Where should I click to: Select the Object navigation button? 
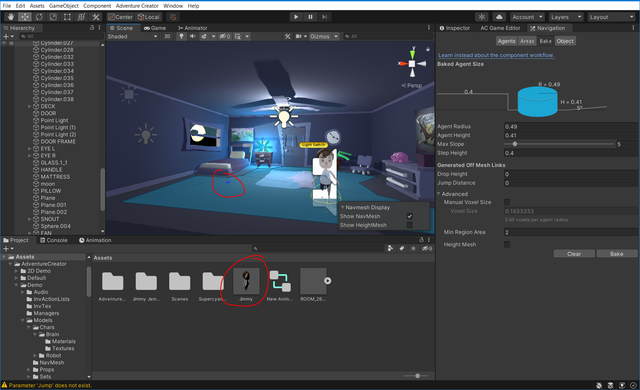click(x=565, y=41)
